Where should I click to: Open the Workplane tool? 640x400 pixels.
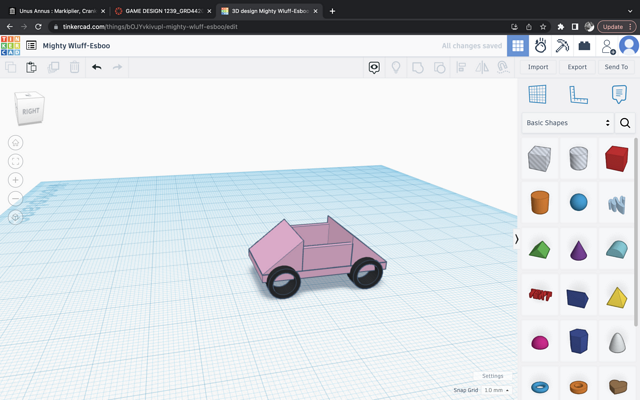click(537, 94)
